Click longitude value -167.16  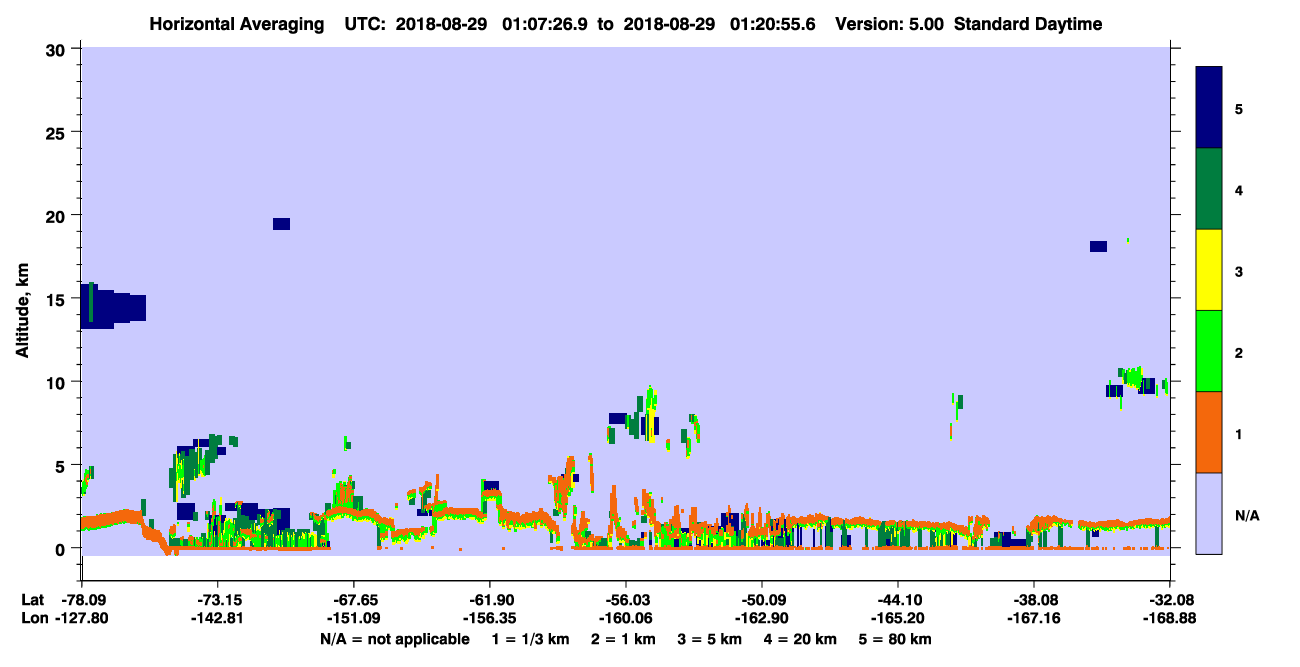1033,619
